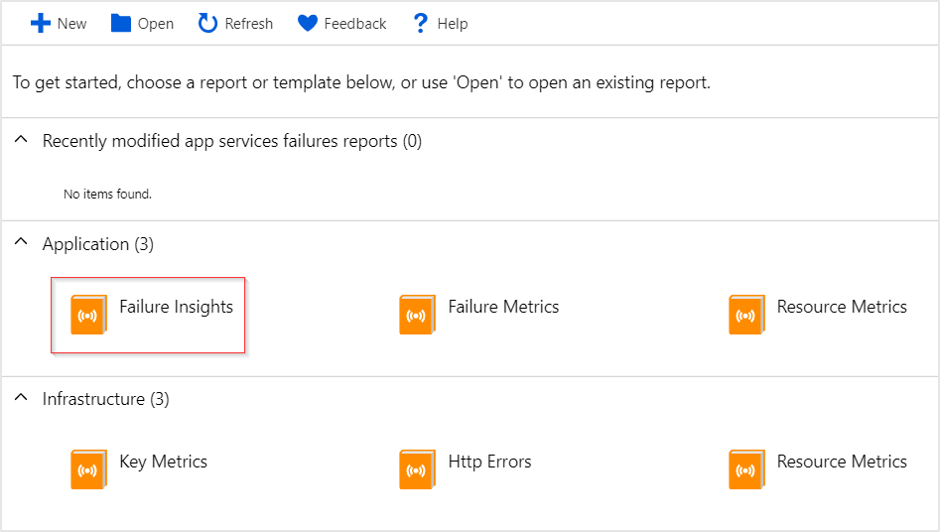Viewport: 940px width, 532px height.
Task: Collapse the Application section chevron
Action: [x=21, y=242]
